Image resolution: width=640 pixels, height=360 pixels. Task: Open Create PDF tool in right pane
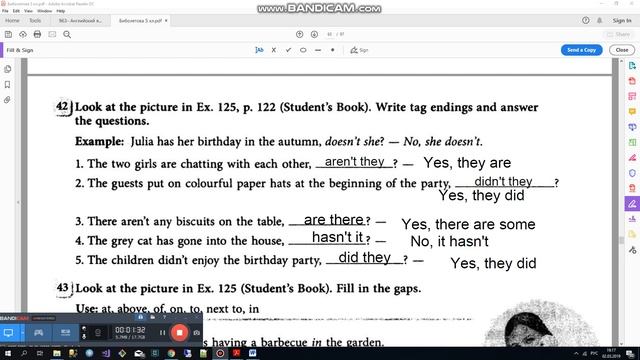point(632,81)
